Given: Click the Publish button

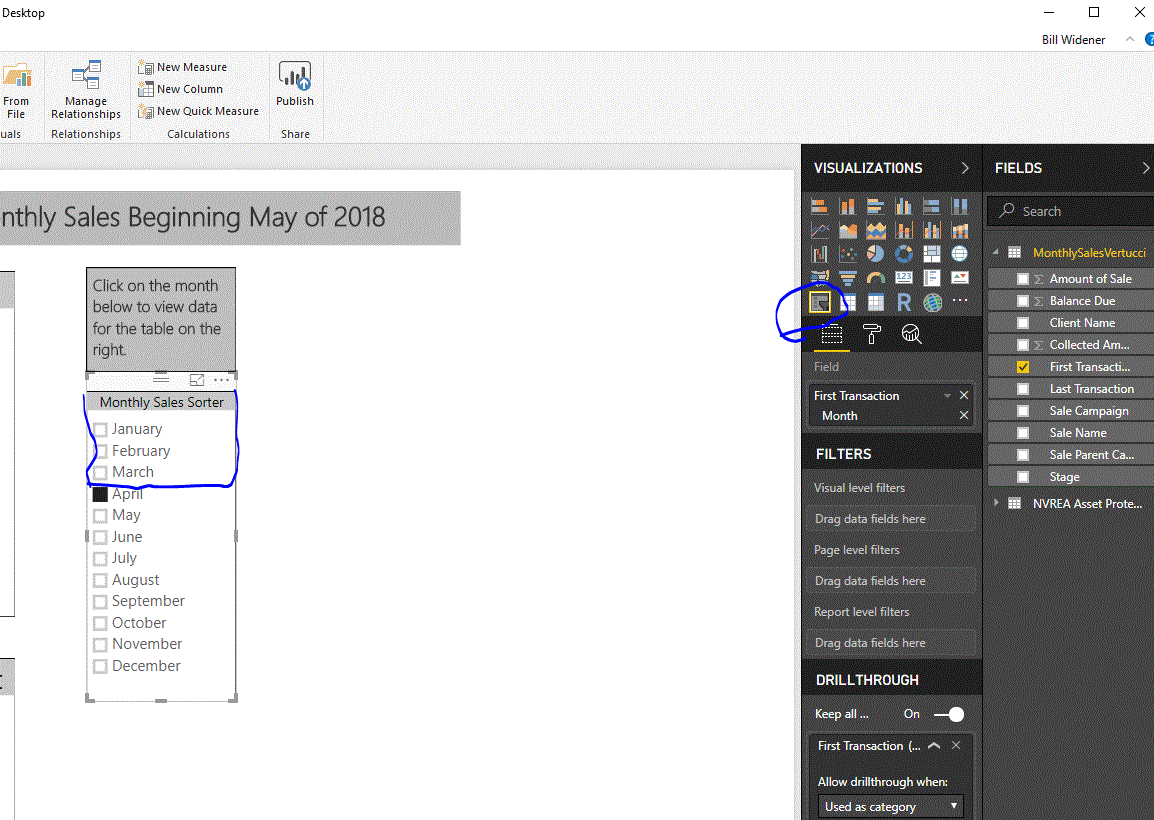Looking at the screenshot, I should [295, 84].
